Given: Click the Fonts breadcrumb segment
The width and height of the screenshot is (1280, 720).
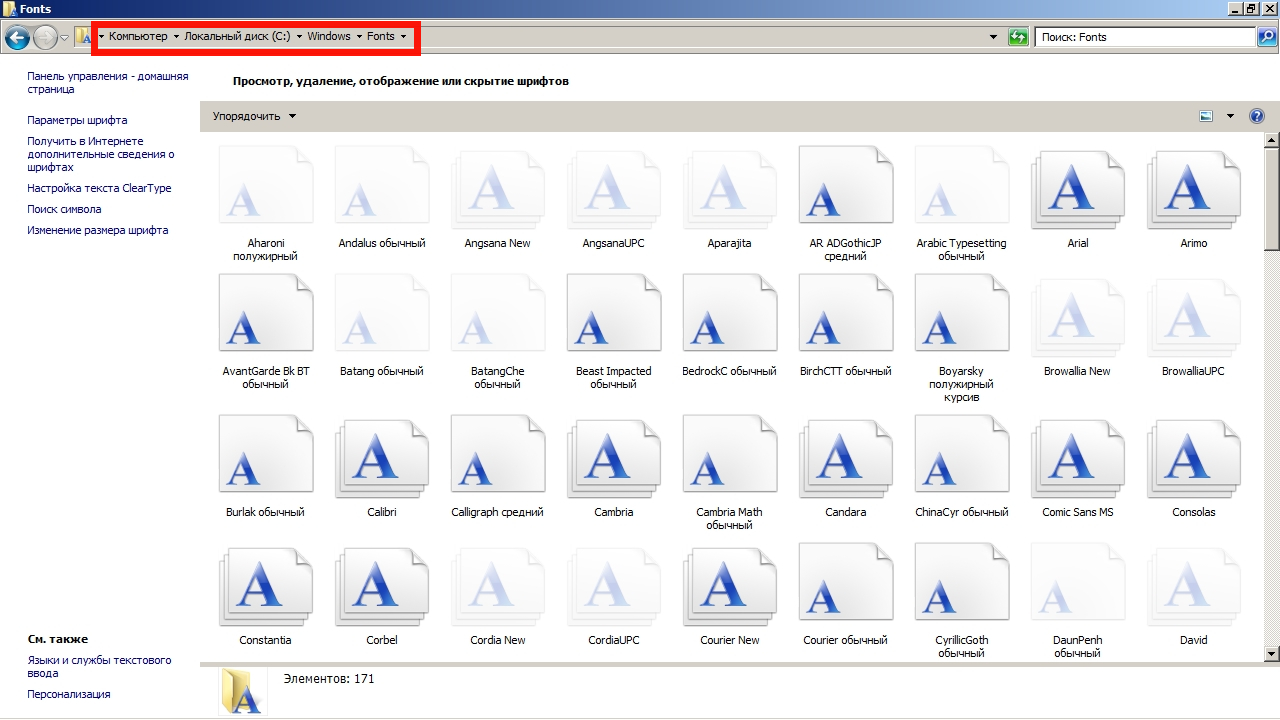Looking at the screenshot, I should pyautogui.click(x=381, y=37).
